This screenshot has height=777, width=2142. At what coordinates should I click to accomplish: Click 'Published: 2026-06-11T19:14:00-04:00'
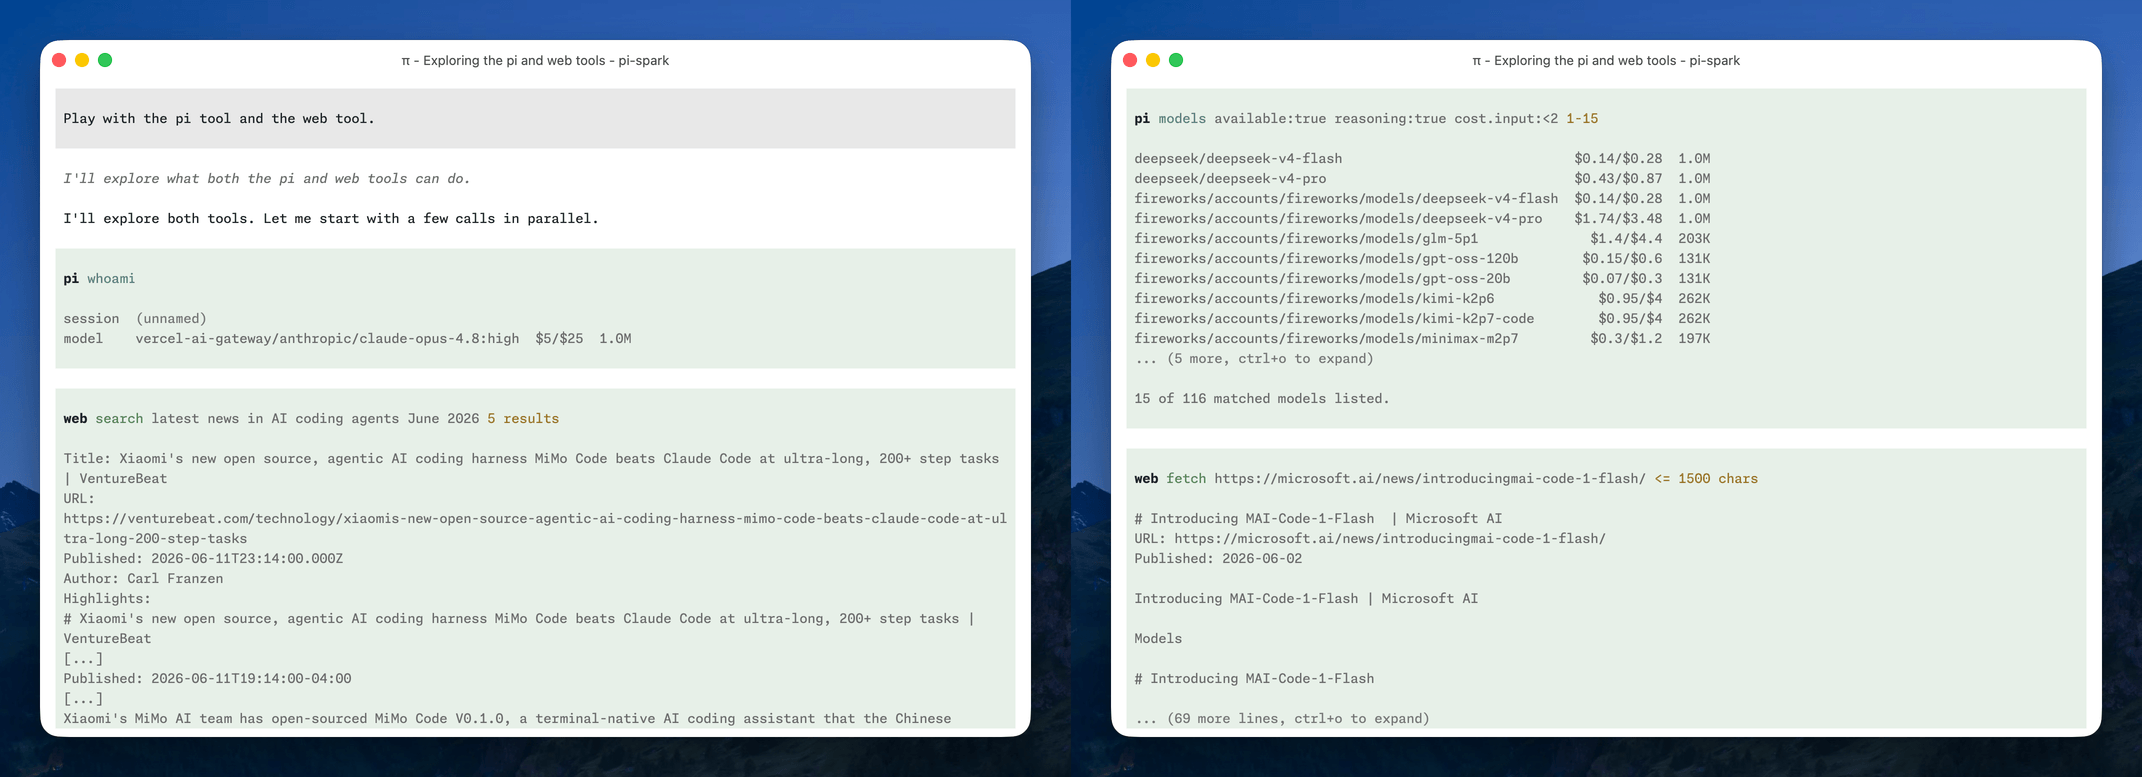207,678
